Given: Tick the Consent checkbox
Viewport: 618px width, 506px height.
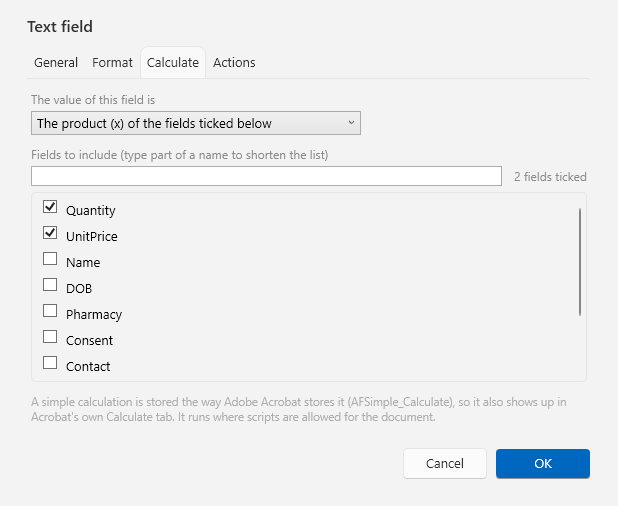Looking at the screenshot, I should click(x=50, y=337).
